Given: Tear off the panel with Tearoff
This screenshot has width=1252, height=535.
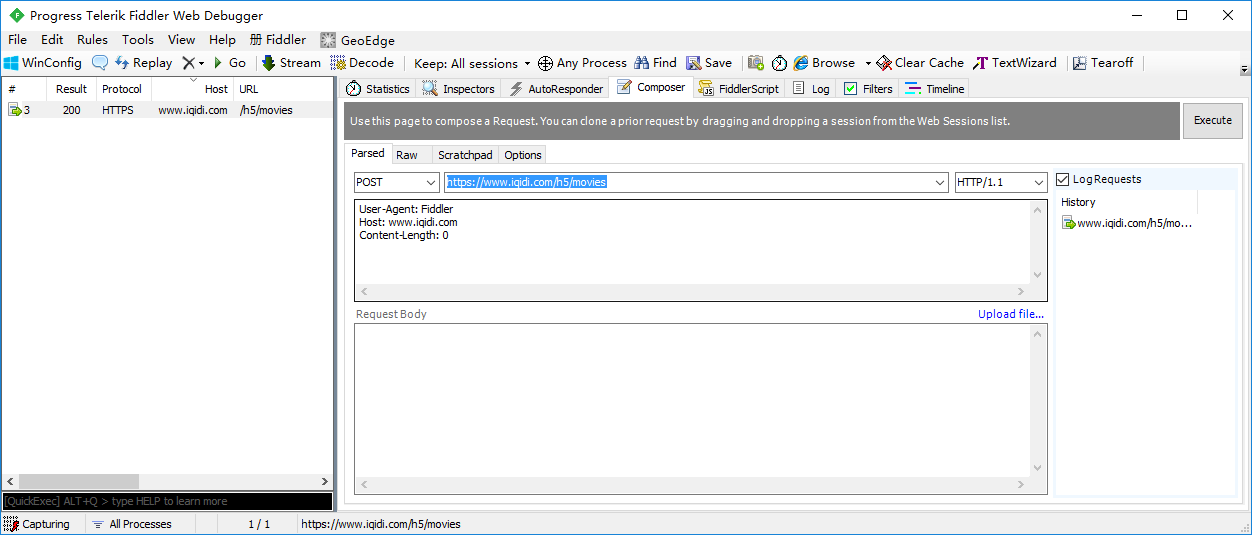Looking at the screenshot, I should click(x=1103, y=63).
